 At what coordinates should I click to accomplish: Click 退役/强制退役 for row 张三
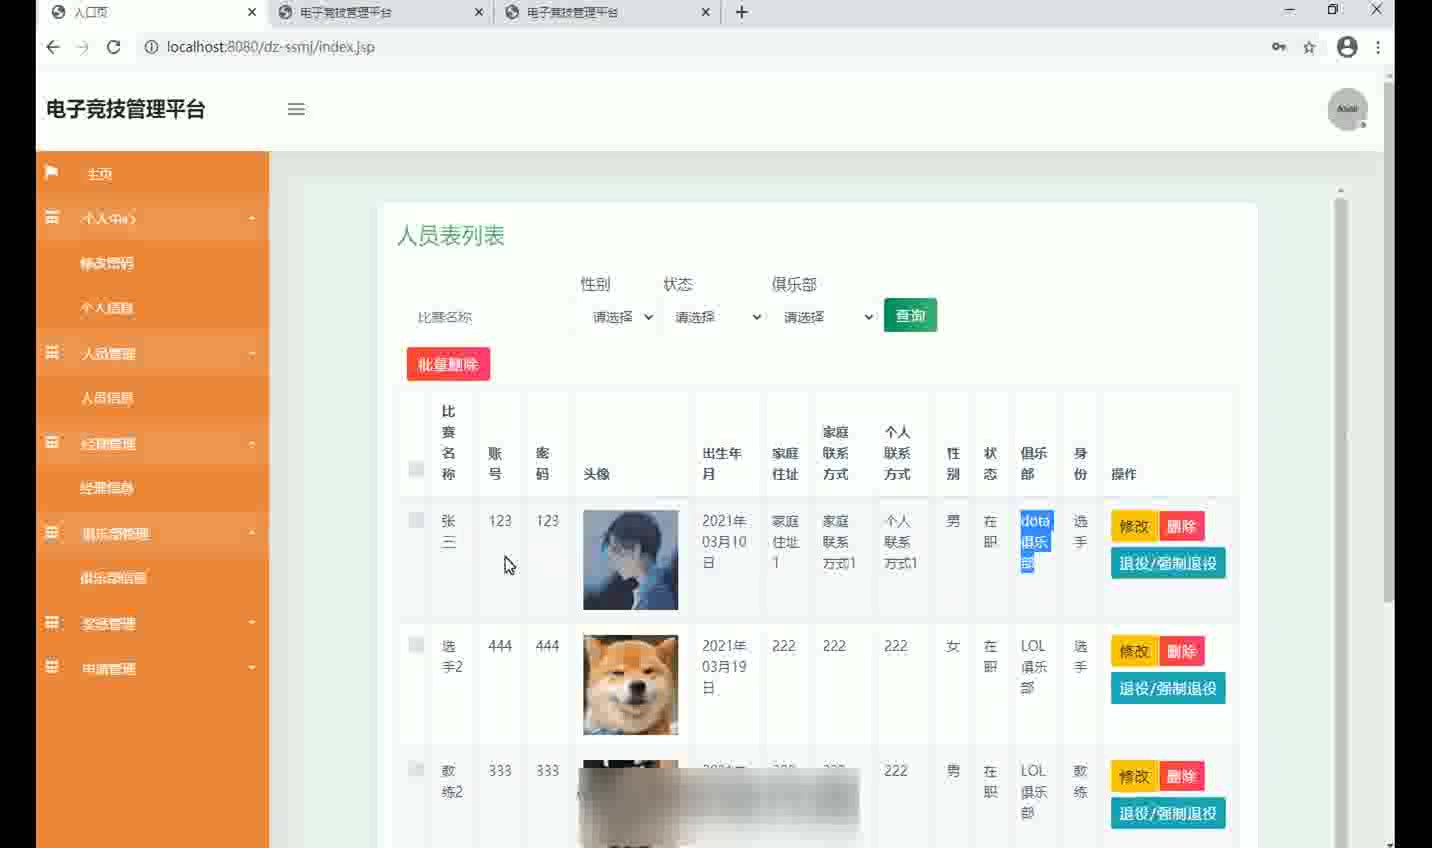point(1168,563)
